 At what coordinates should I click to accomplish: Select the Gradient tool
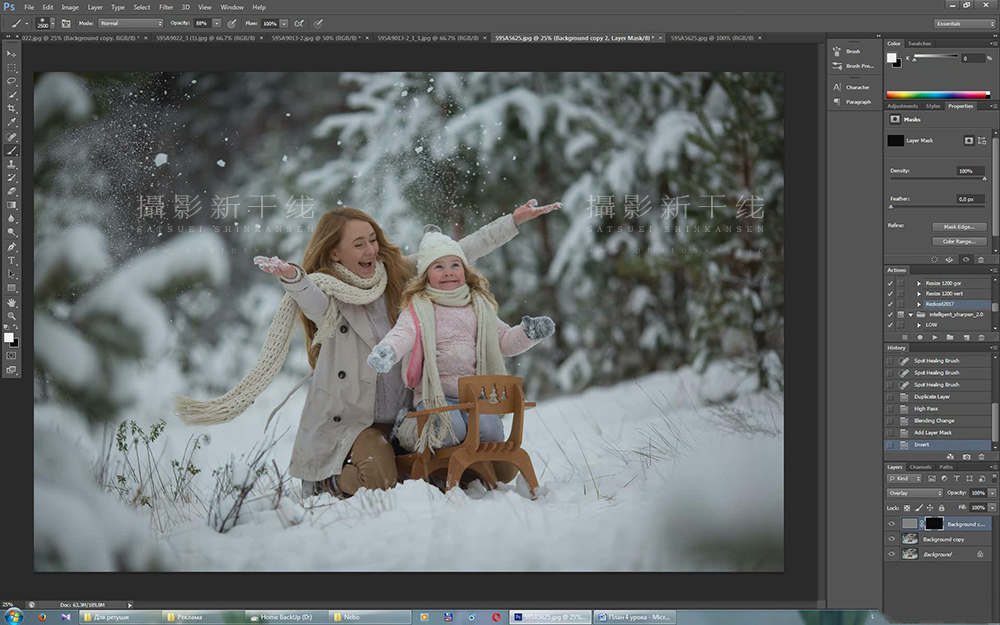[x=11, y=205]
